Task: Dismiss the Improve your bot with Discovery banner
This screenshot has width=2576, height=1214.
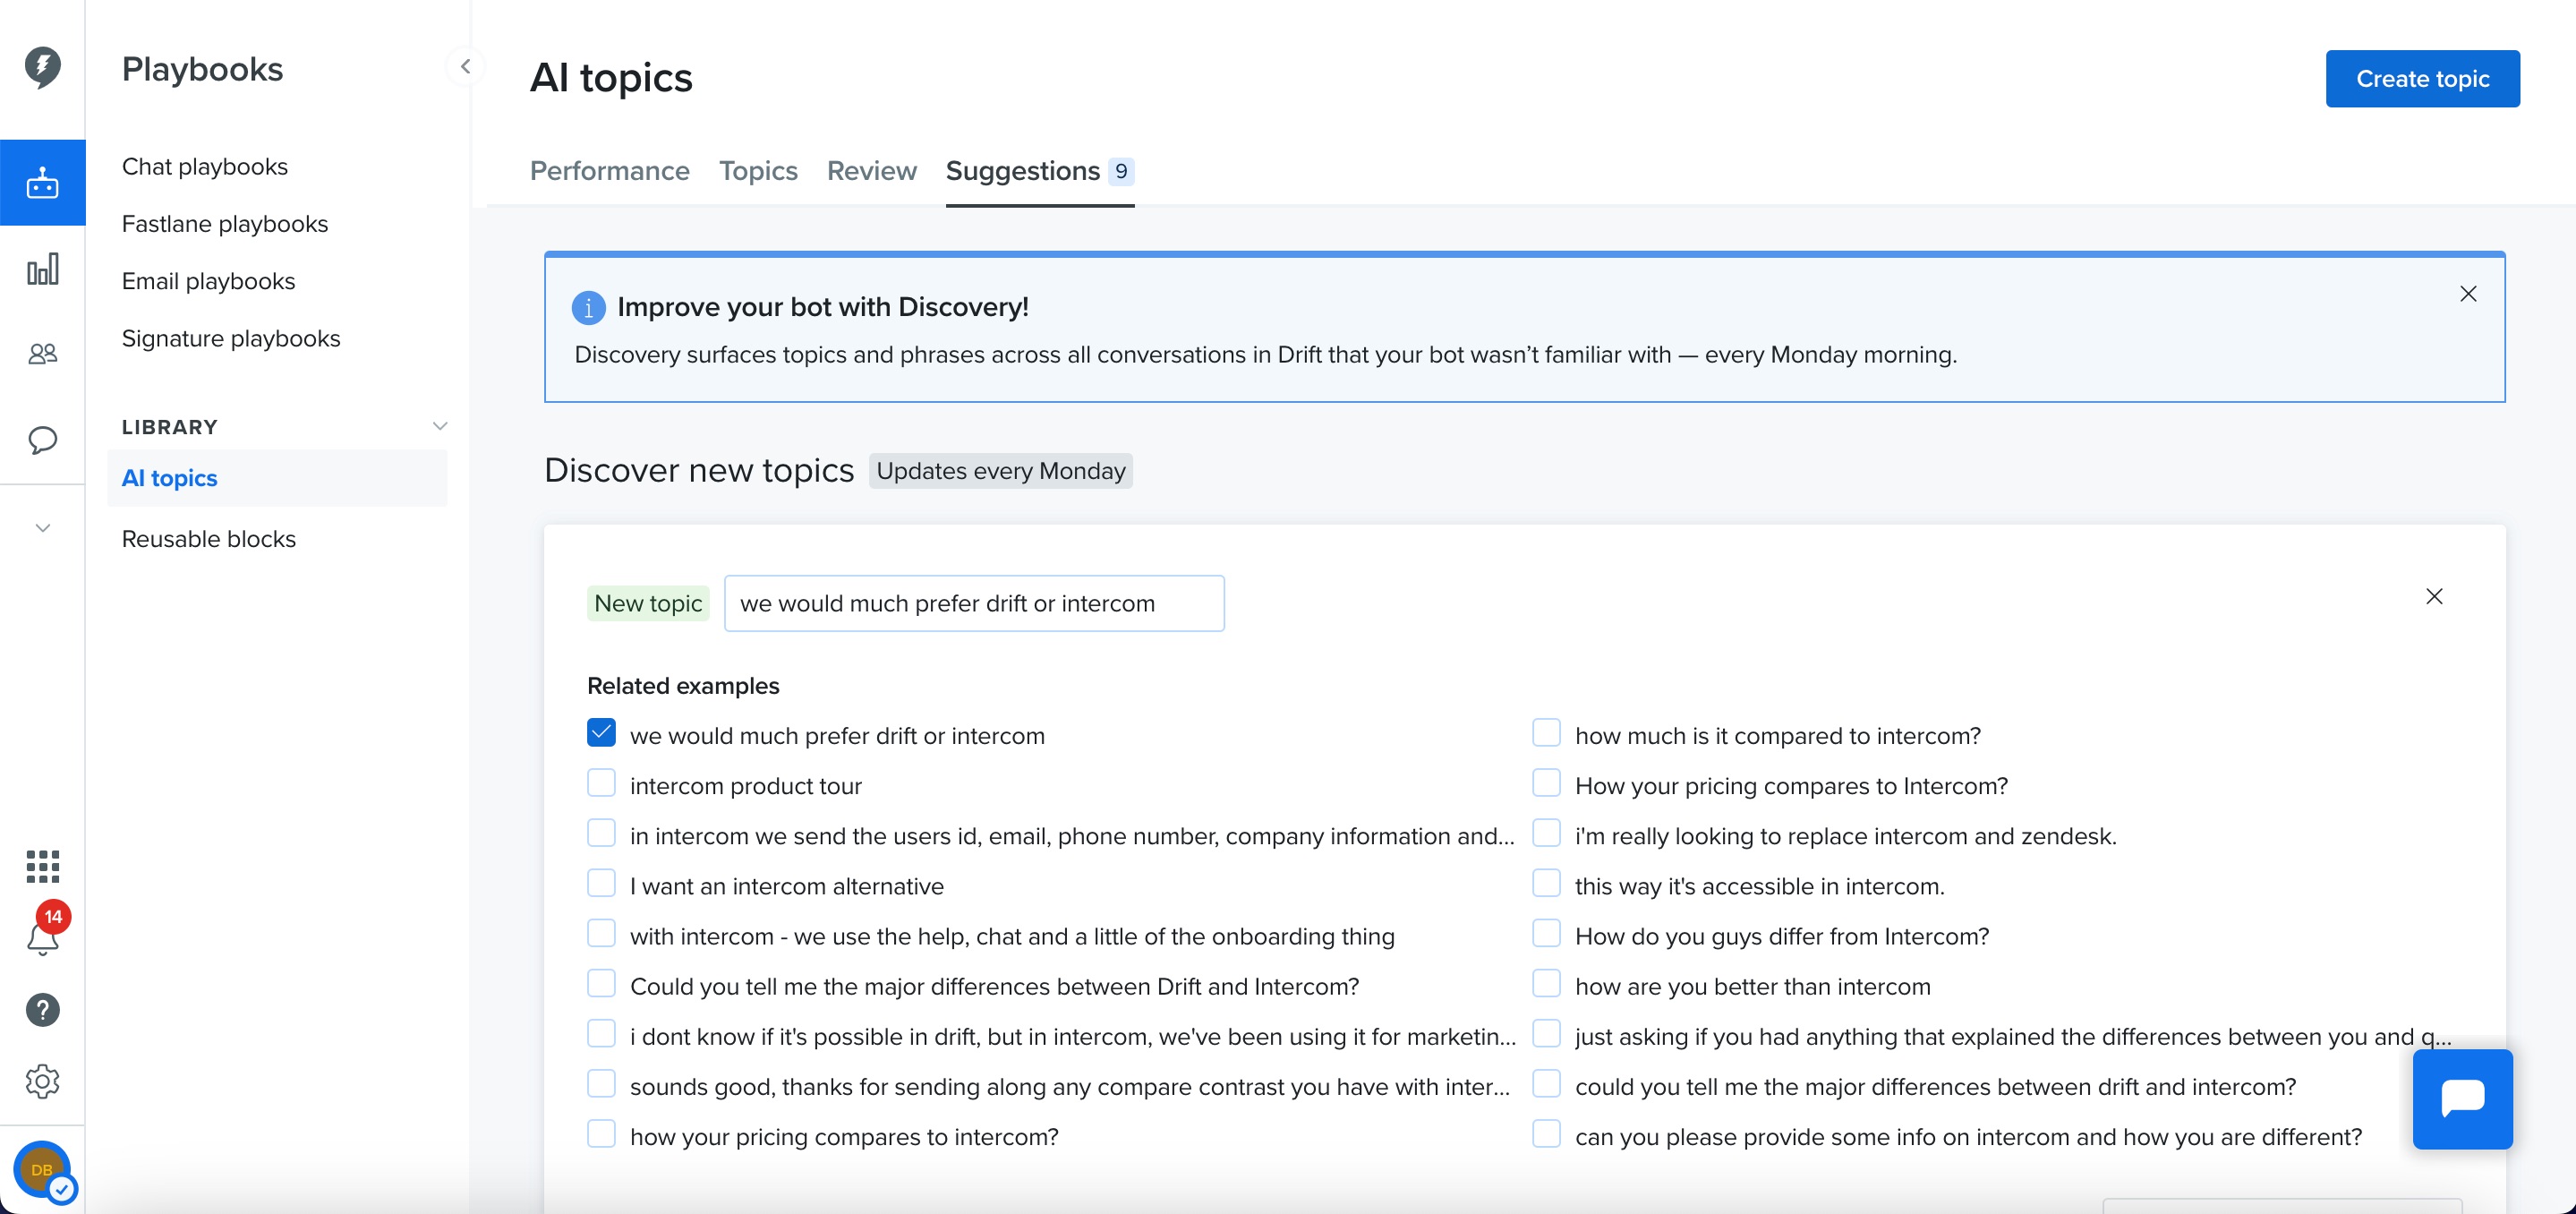Action: pos(2468,293)
